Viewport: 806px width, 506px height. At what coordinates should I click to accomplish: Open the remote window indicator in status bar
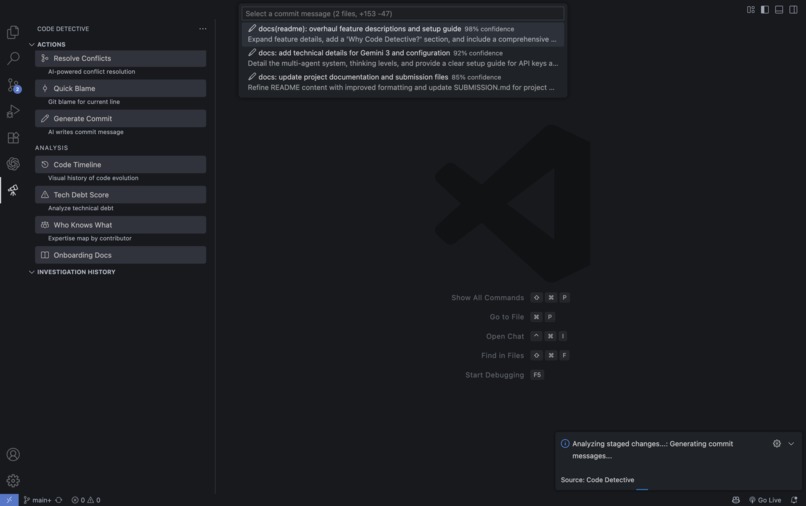(x=9, y=500)
